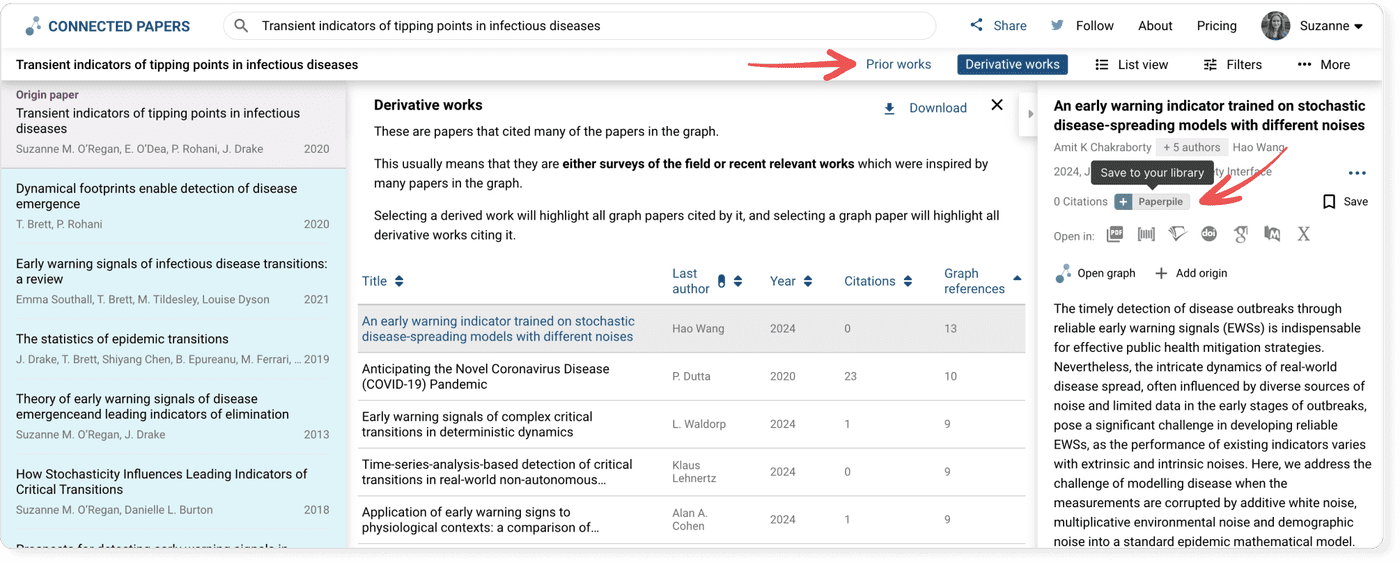Toggle Derivative works view off

pos(1012,65)
